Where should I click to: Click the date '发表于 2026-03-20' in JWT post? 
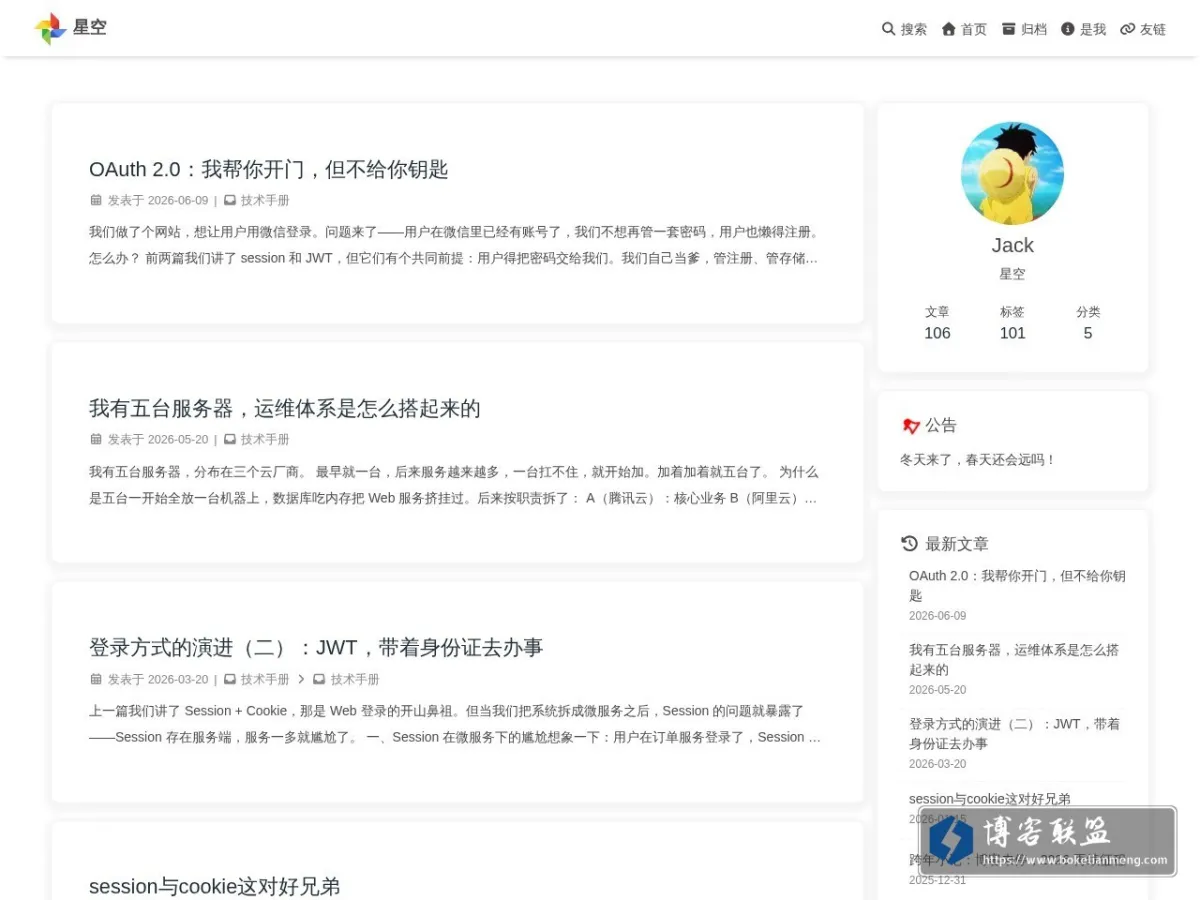[158, 679]
